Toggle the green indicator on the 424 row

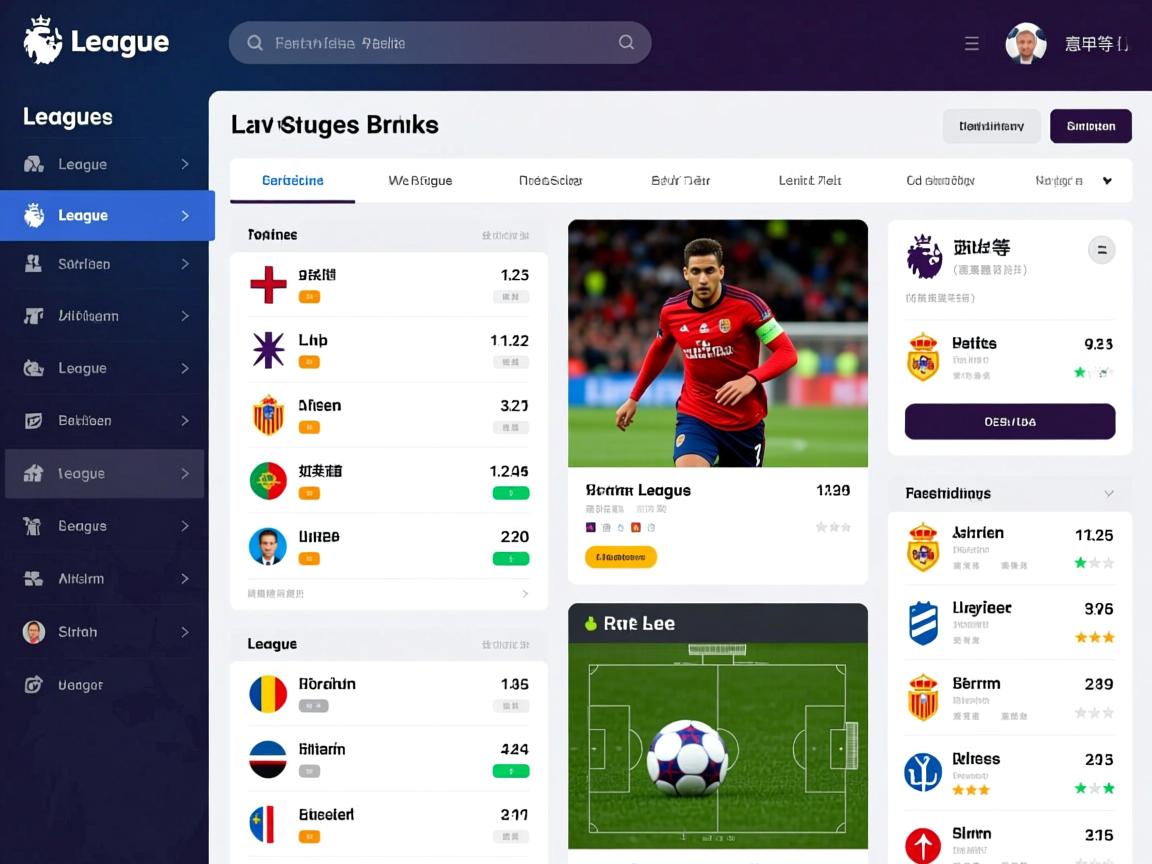pos(511,771)
